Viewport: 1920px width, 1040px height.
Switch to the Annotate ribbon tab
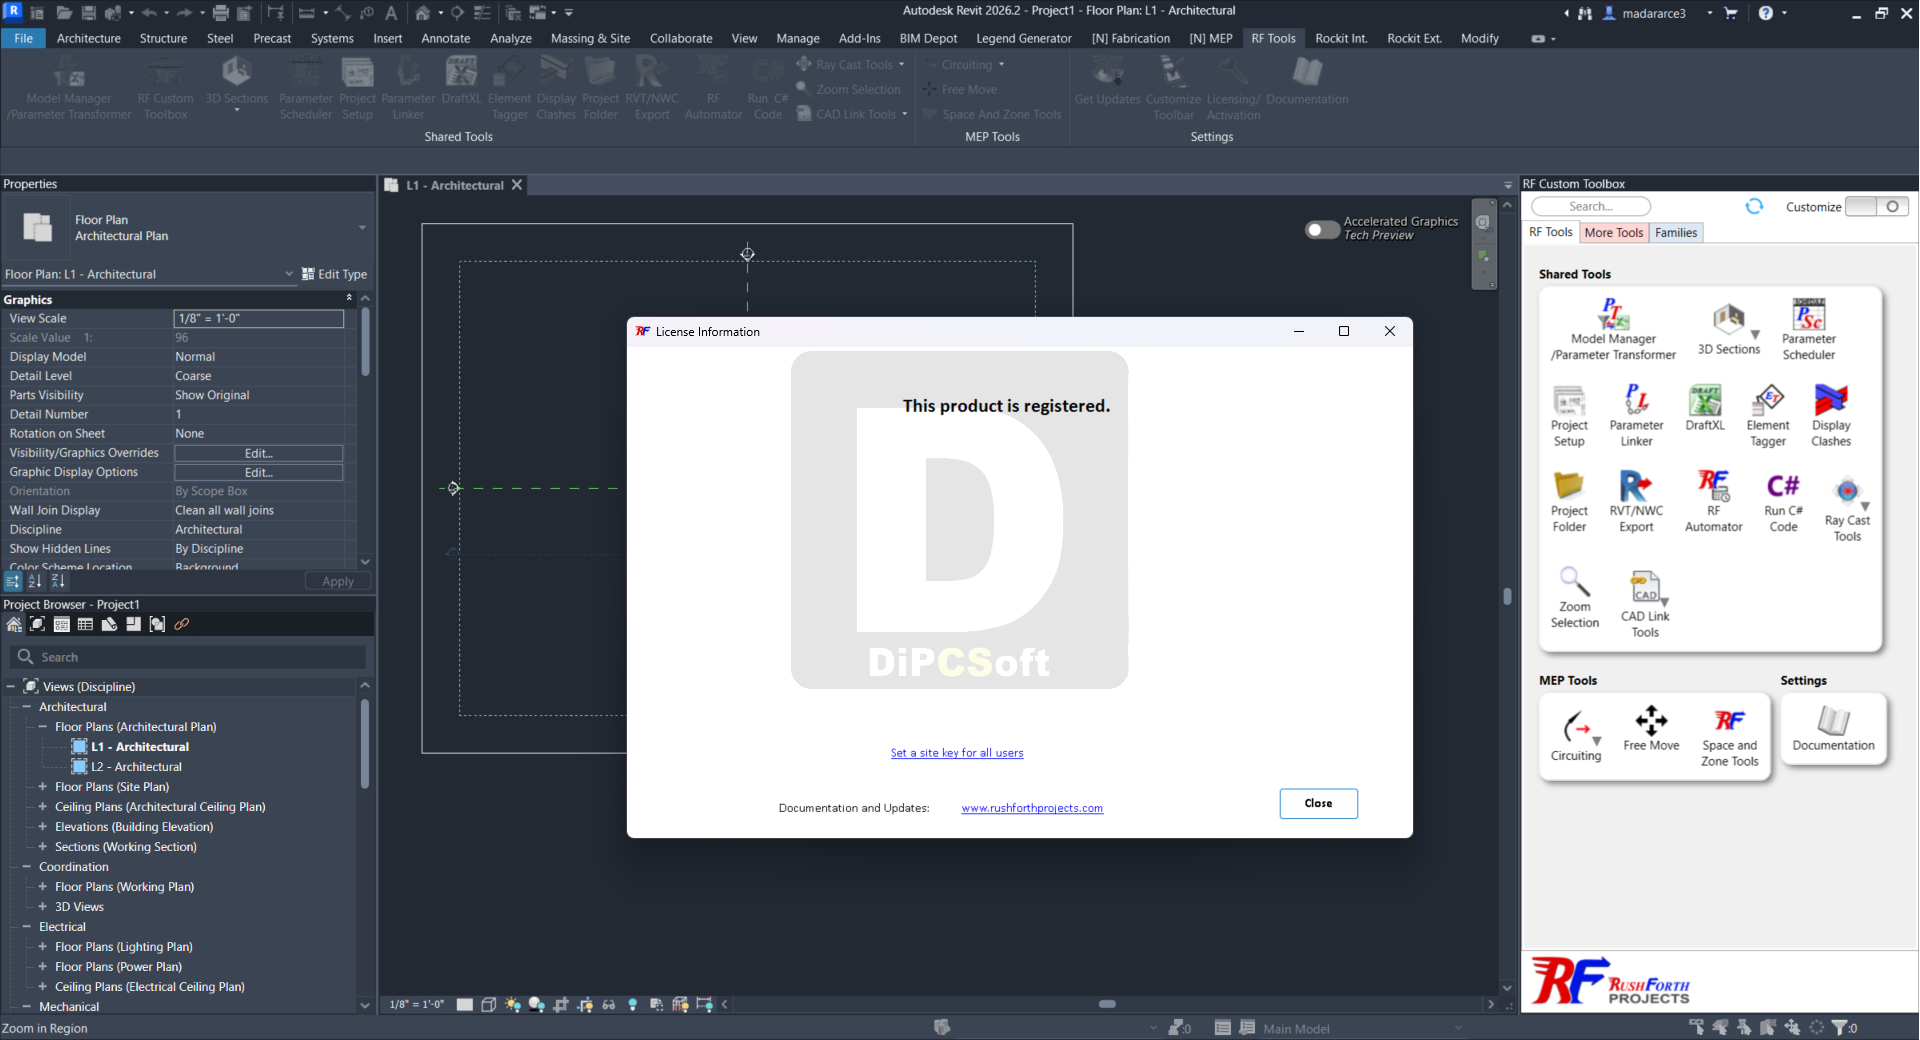[446, 38]
